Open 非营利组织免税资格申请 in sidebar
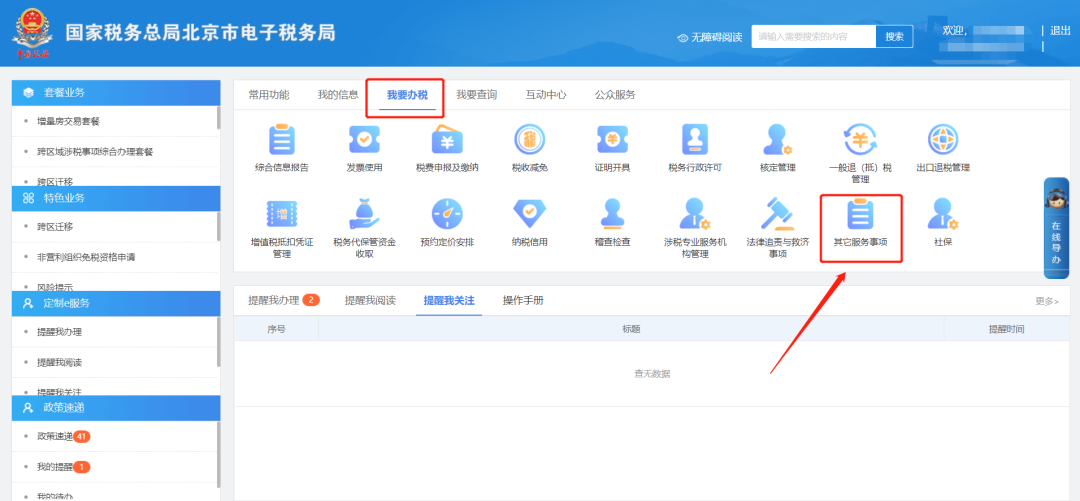The height and width of the screenshot is (501, 1080). click(86, 257)
